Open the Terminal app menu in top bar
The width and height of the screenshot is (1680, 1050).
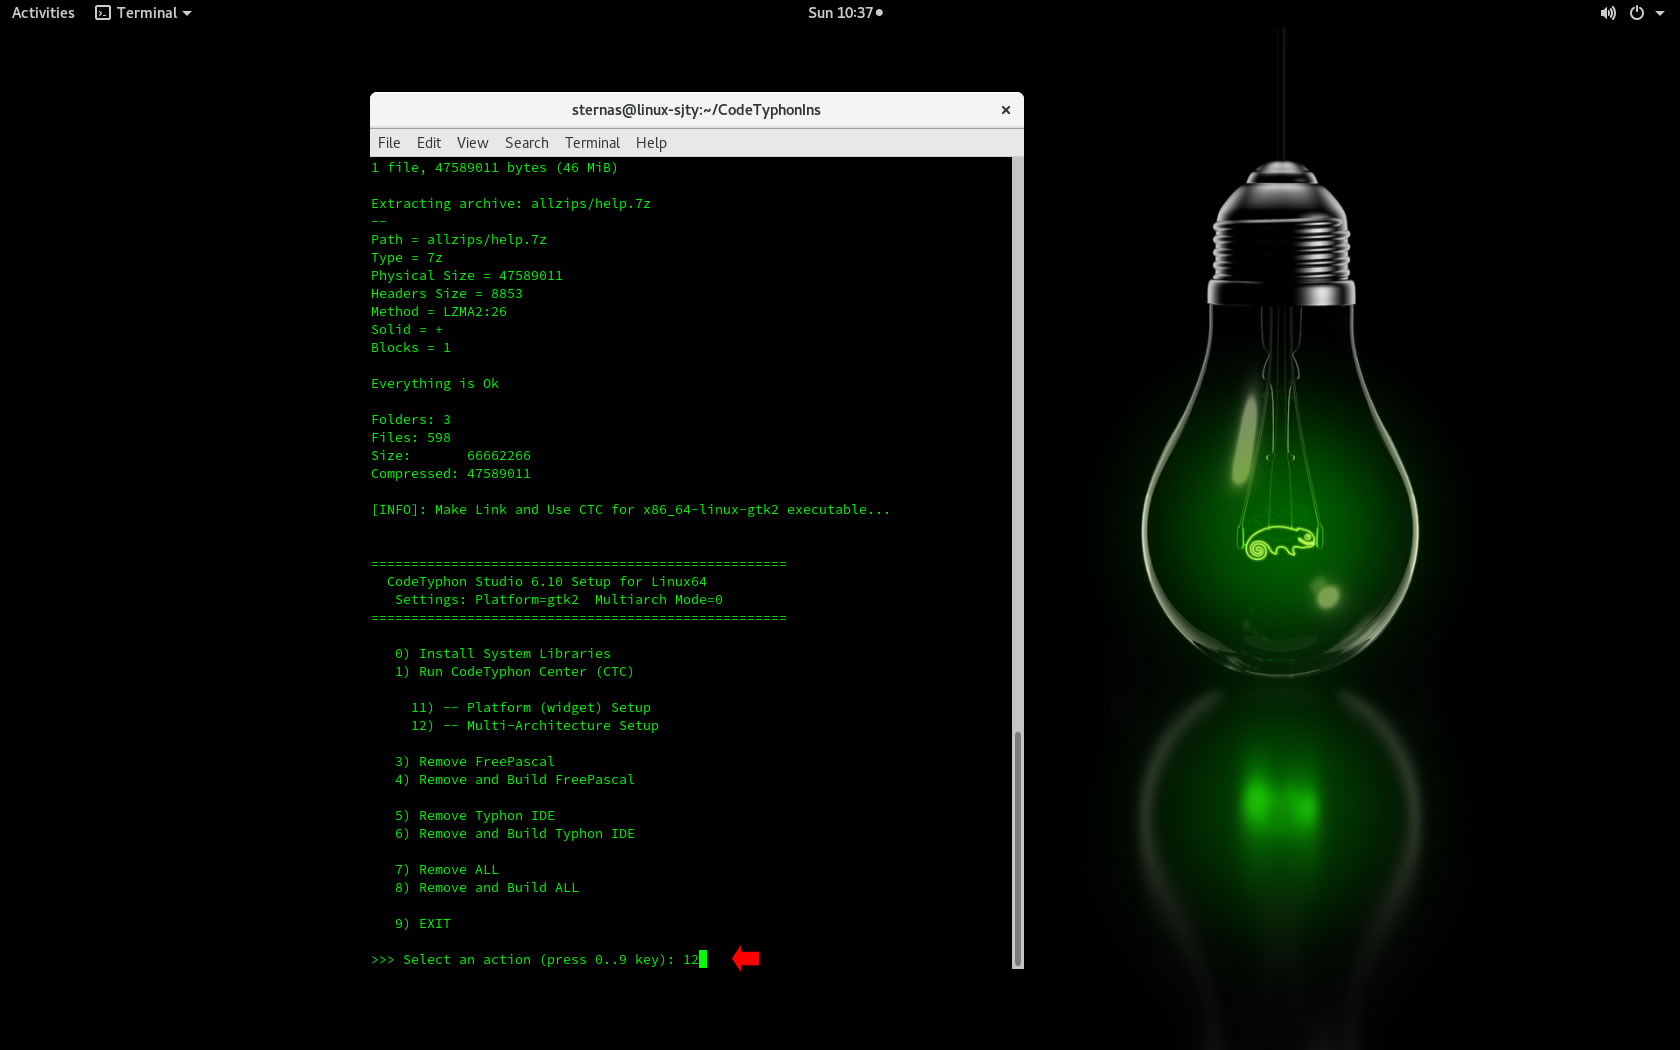point(143,13)
